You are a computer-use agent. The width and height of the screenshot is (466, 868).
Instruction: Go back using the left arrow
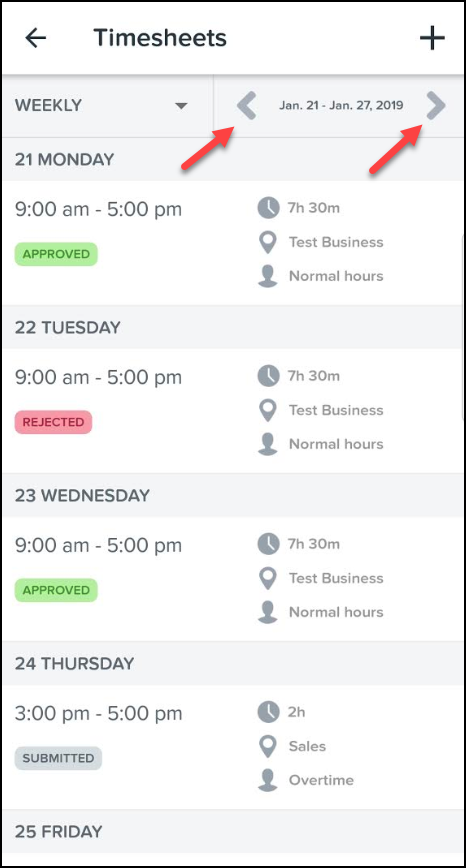pyautogui.click(x=36, y=38)
